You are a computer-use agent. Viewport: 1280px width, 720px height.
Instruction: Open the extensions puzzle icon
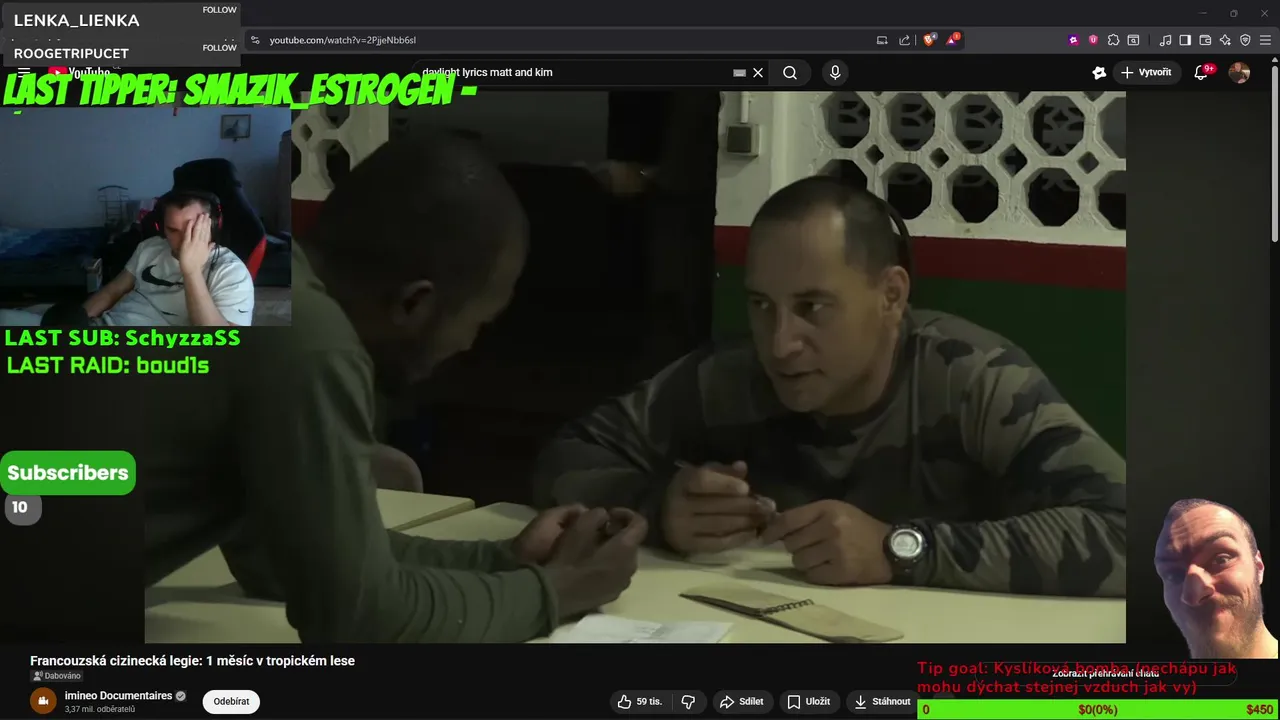[x=1113, y=40]
